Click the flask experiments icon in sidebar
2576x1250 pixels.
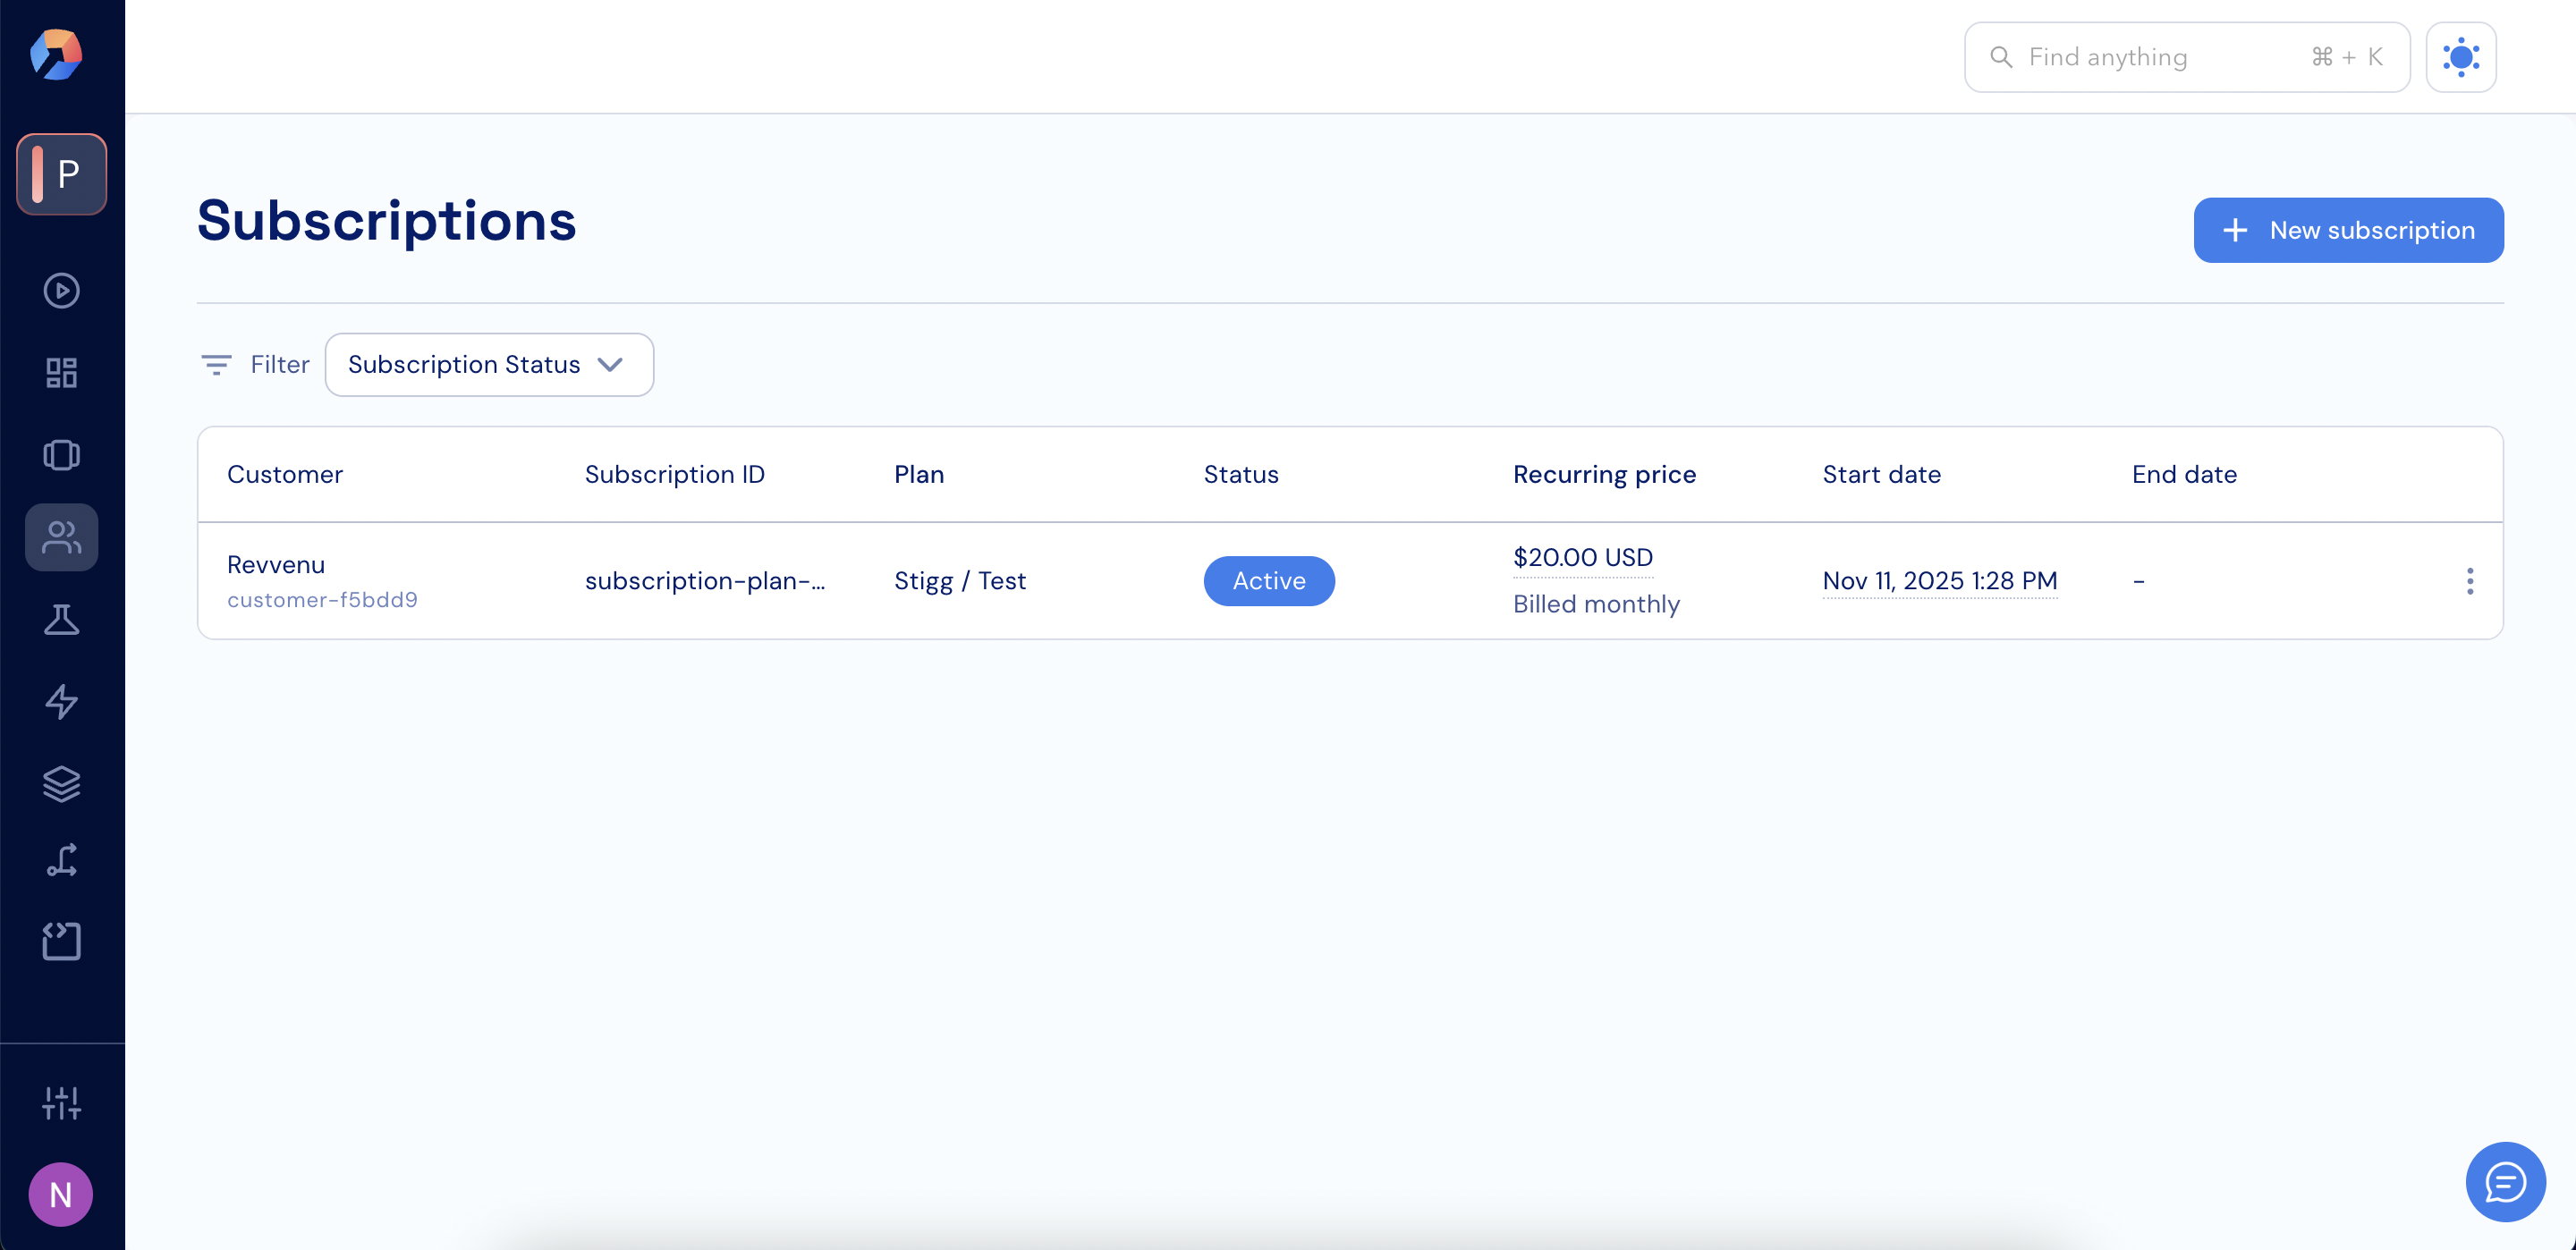coord(61,620)
